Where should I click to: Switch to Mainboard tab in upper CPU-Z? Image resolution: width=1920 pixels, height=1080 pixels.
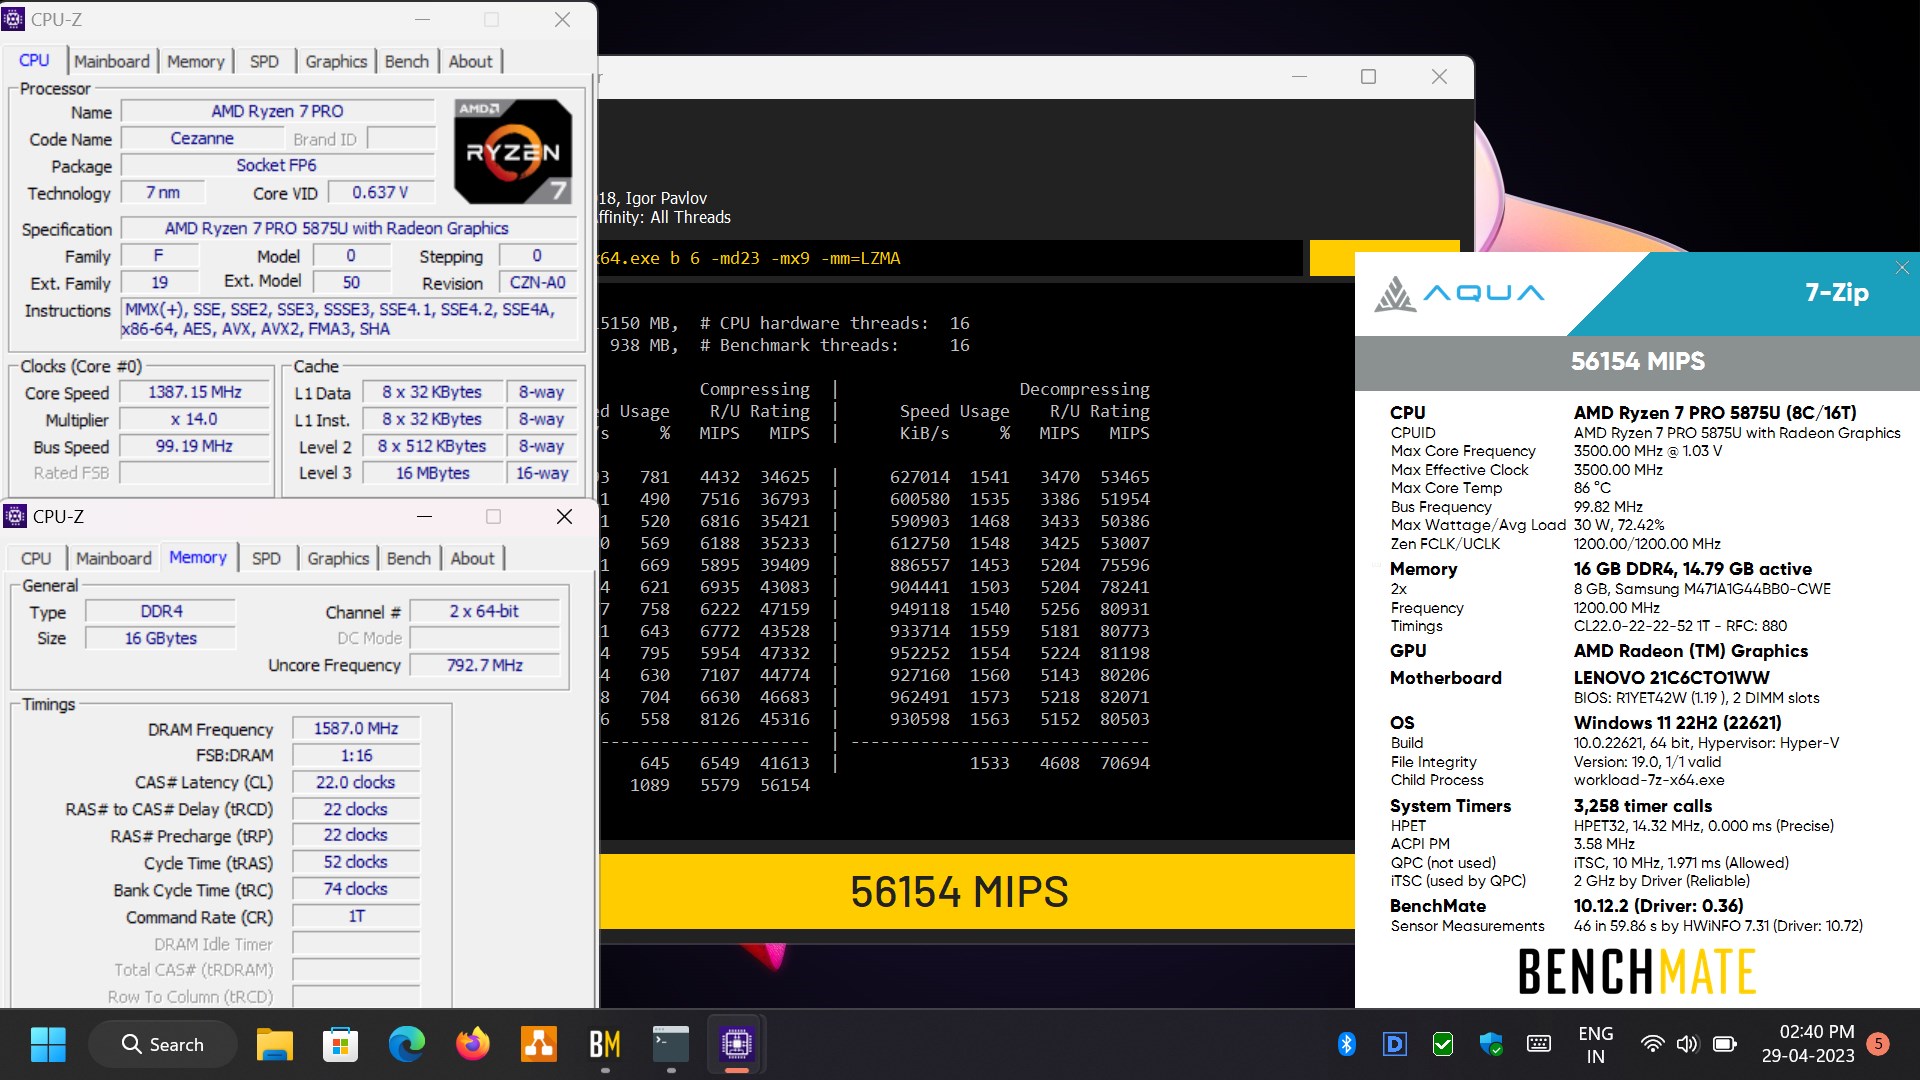pos(112,61)
